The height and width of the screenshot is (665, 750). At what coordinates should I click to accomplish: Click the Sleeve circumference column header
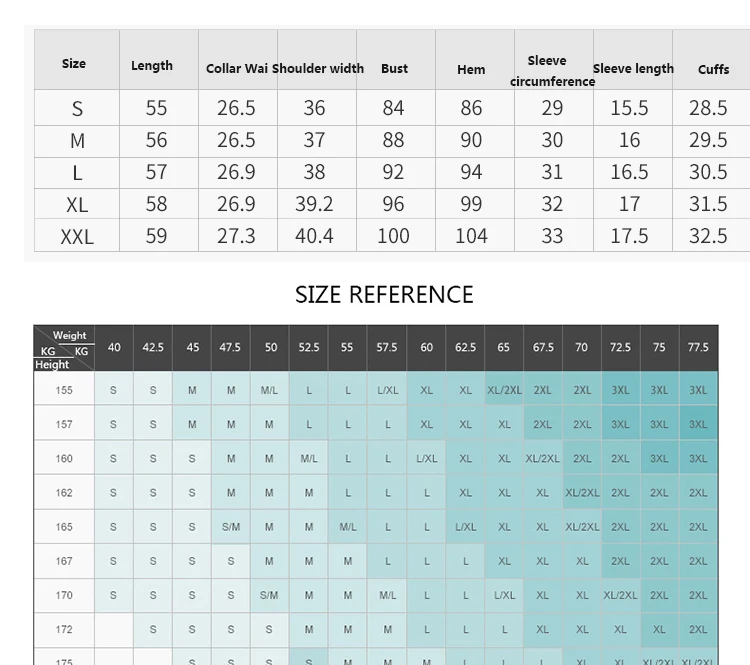pos(552,71)
